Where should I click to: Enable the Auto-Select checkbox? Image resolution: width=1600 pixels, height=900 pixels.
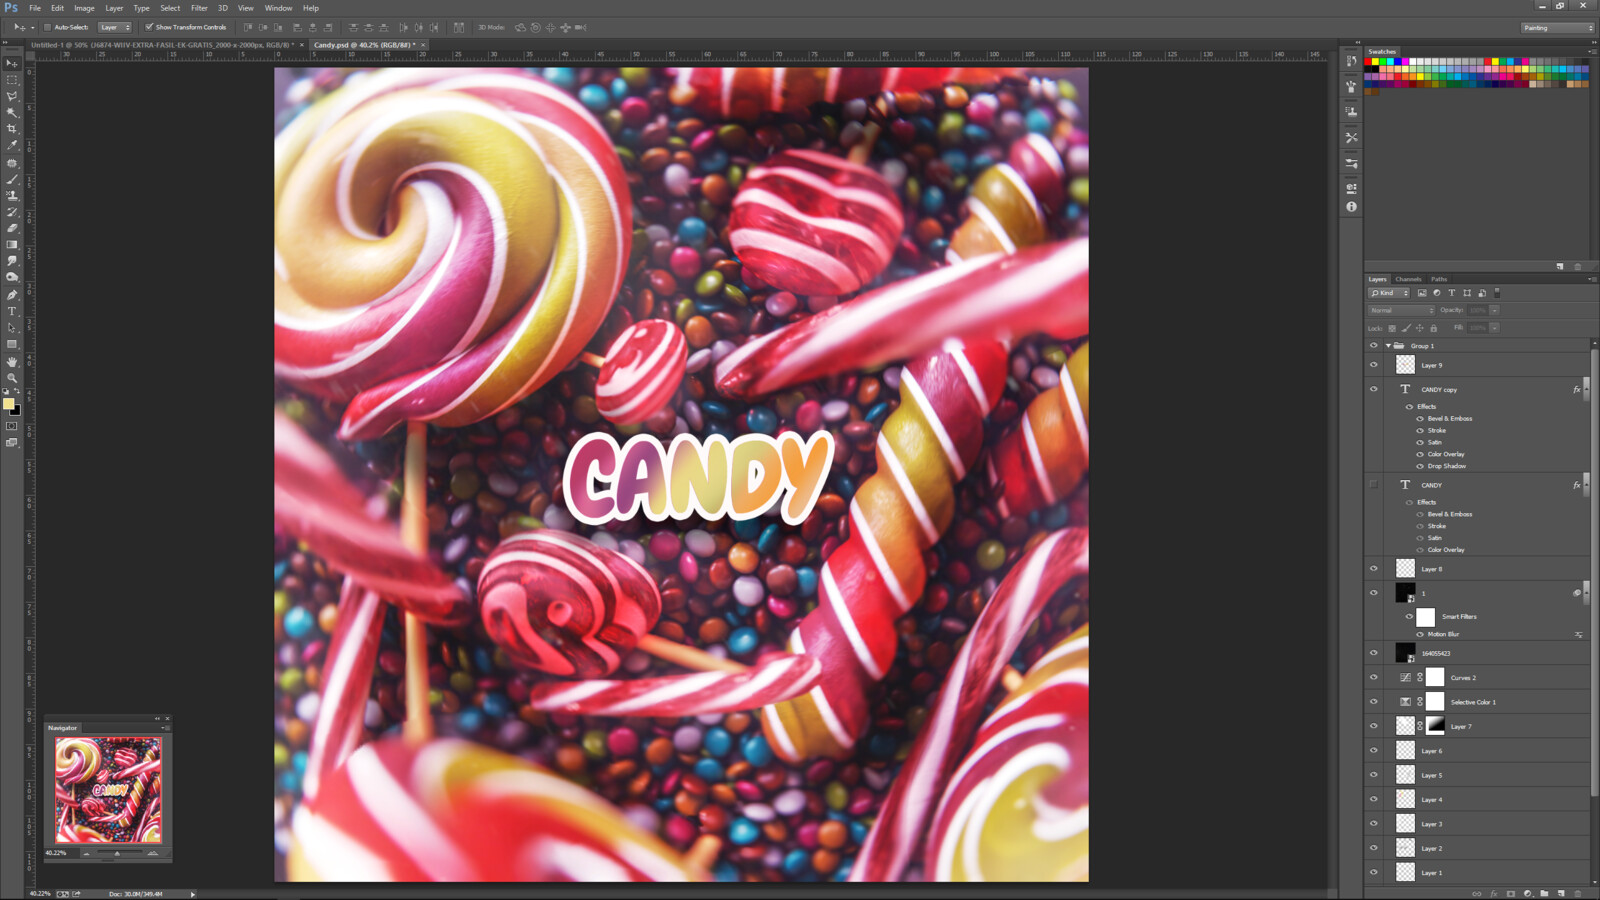[47, 27]
